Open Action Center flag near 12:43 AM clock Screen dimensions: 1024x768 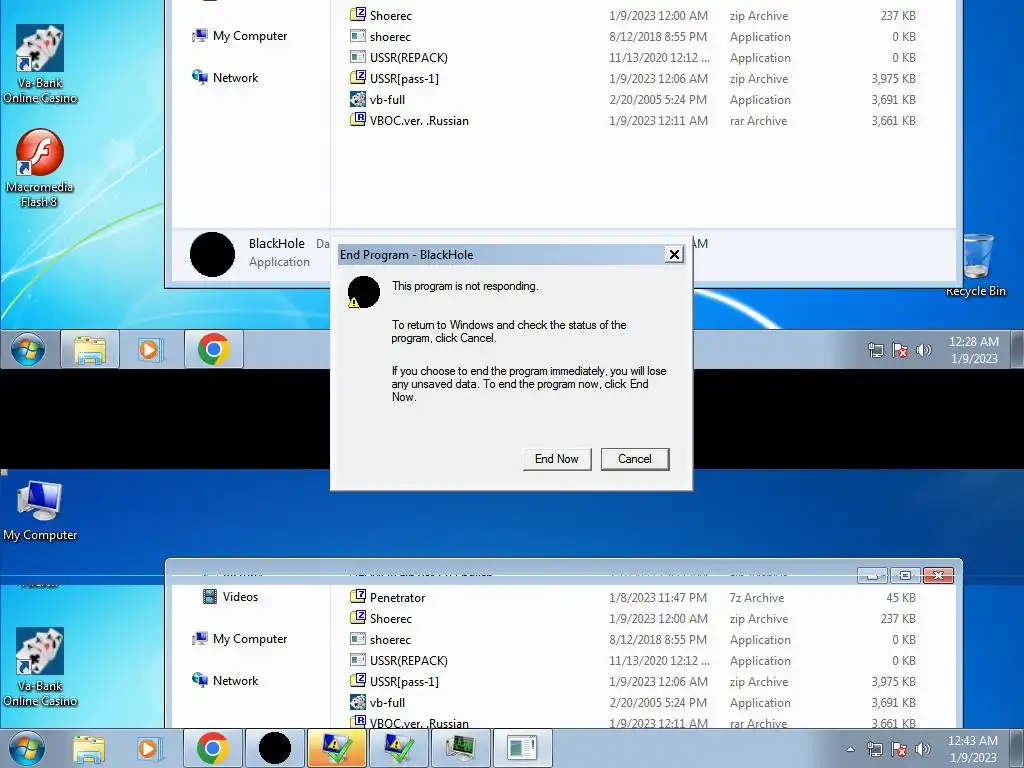(899, 749)
